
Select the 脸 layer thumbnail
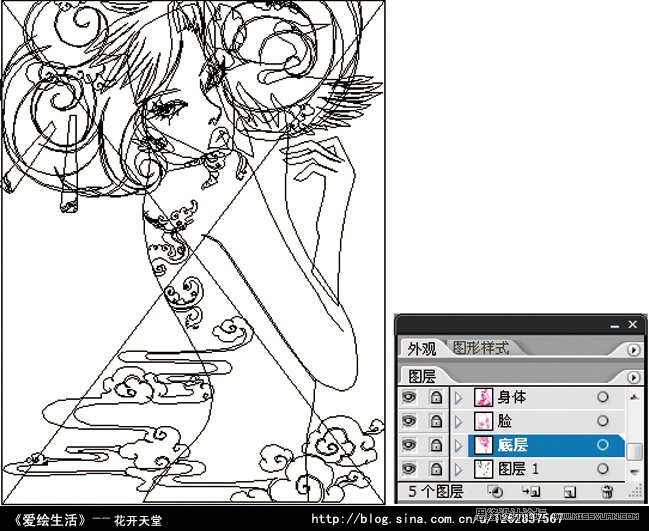[x=483, y=421]
